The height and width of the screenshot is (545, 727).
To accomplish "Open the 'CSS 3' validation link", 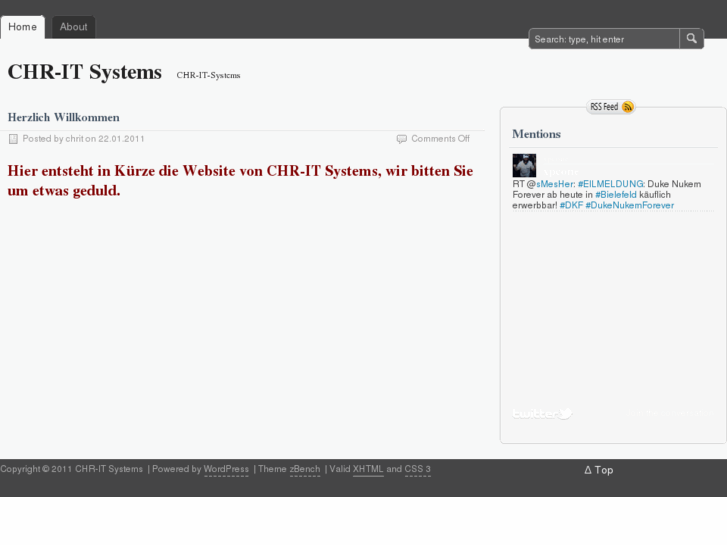I will tap(417, 469).
